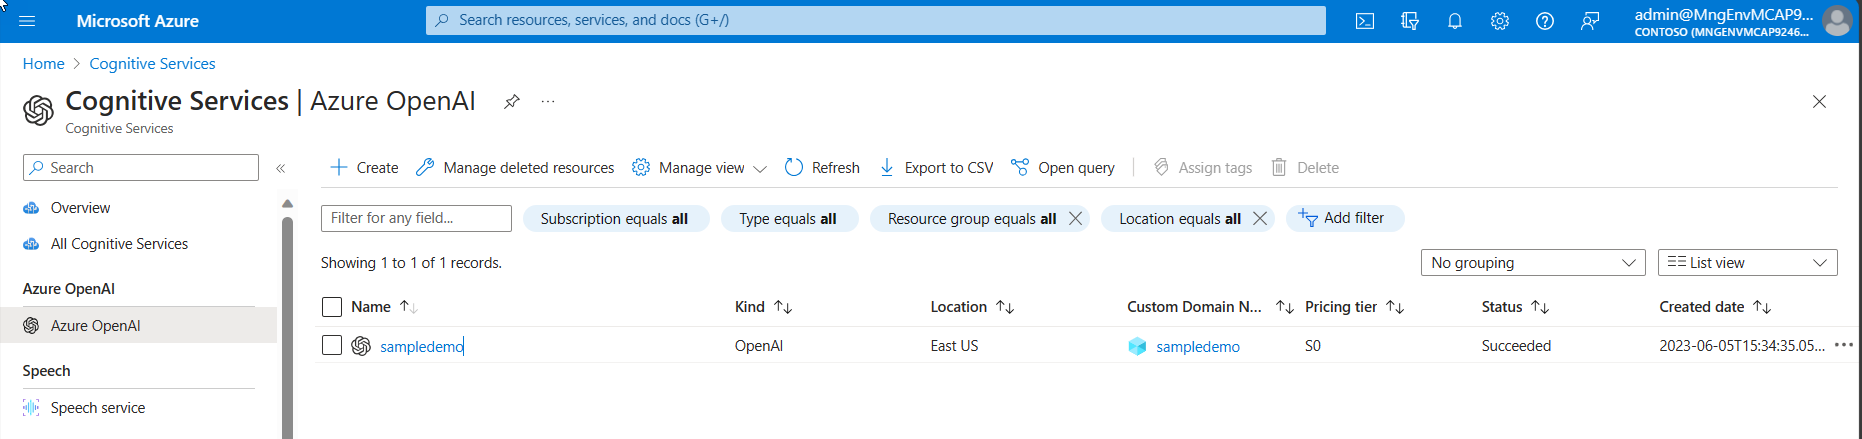This screenshot has width=1862, height=439.
Task: Open the Help question mark icon
Action: click(x=1545, y=21)
